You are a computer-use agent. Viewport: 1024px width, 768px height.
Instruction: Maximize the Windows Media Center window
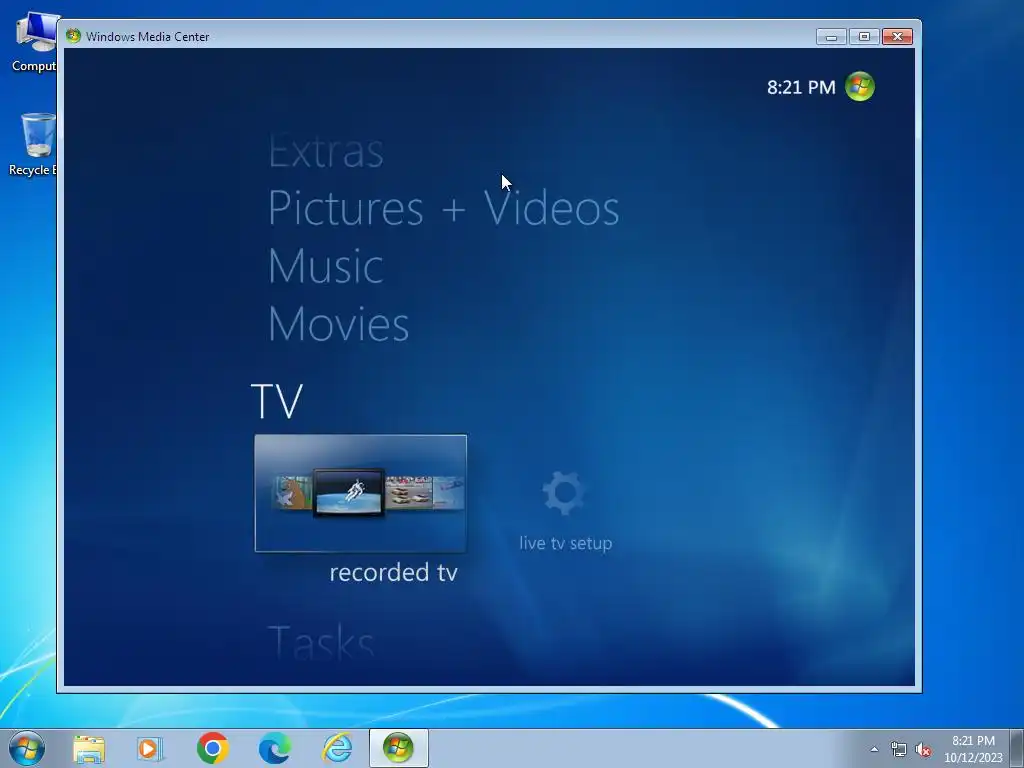[864, 37]
